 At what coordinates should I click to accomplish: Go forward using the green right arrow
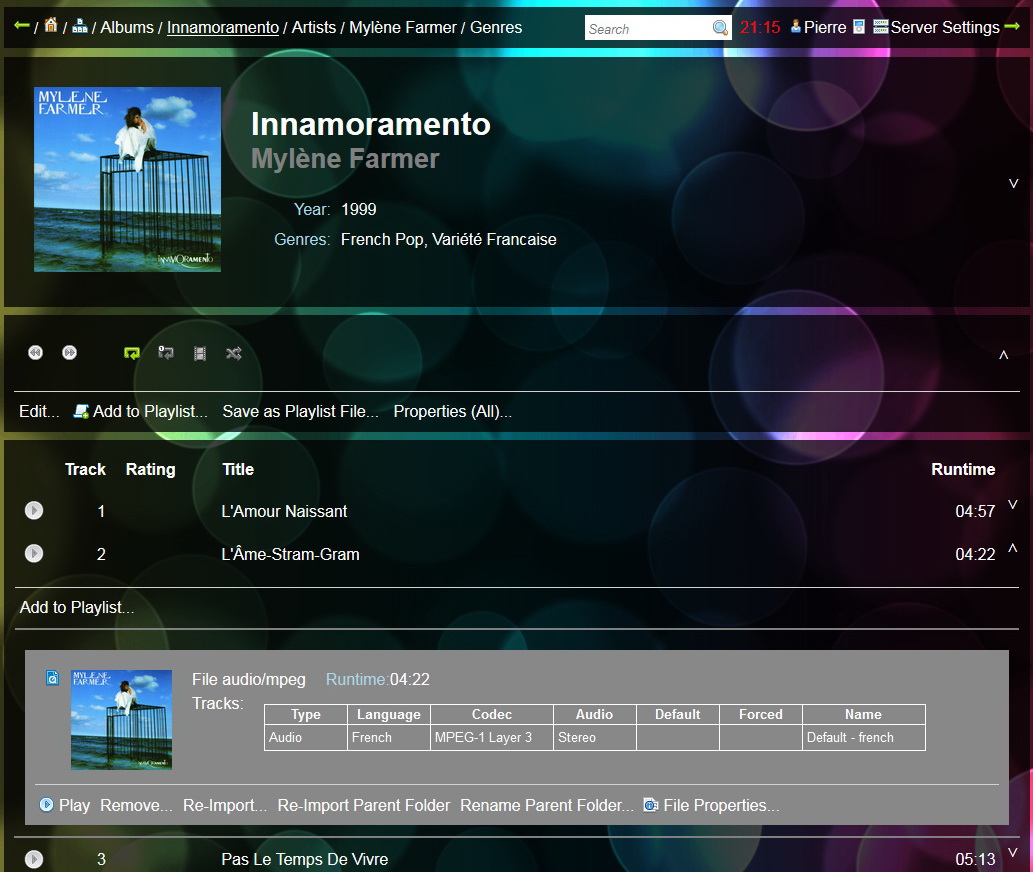point(1012,27)
